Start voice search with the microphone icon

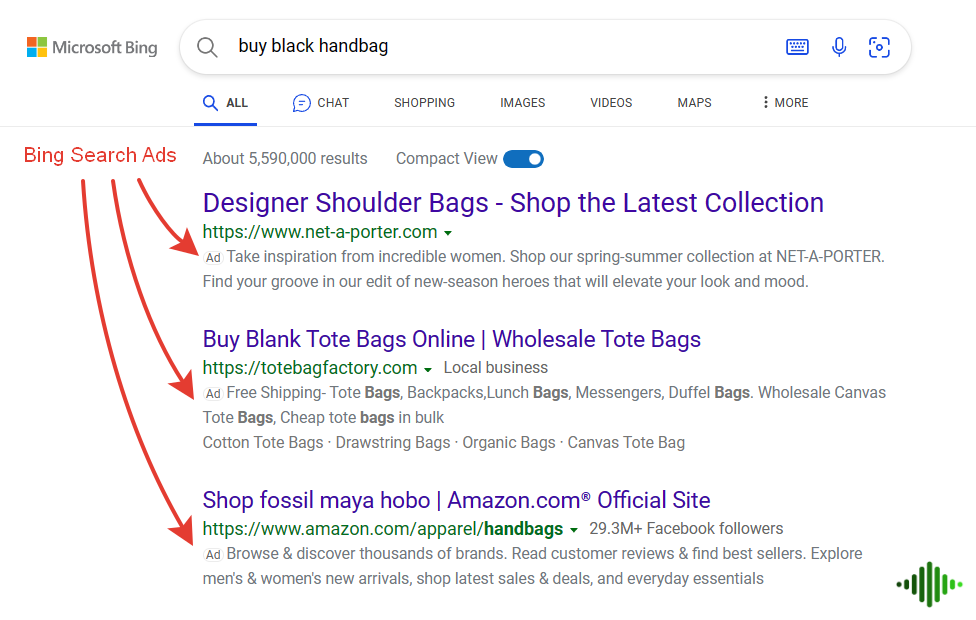tap(838, 46)
